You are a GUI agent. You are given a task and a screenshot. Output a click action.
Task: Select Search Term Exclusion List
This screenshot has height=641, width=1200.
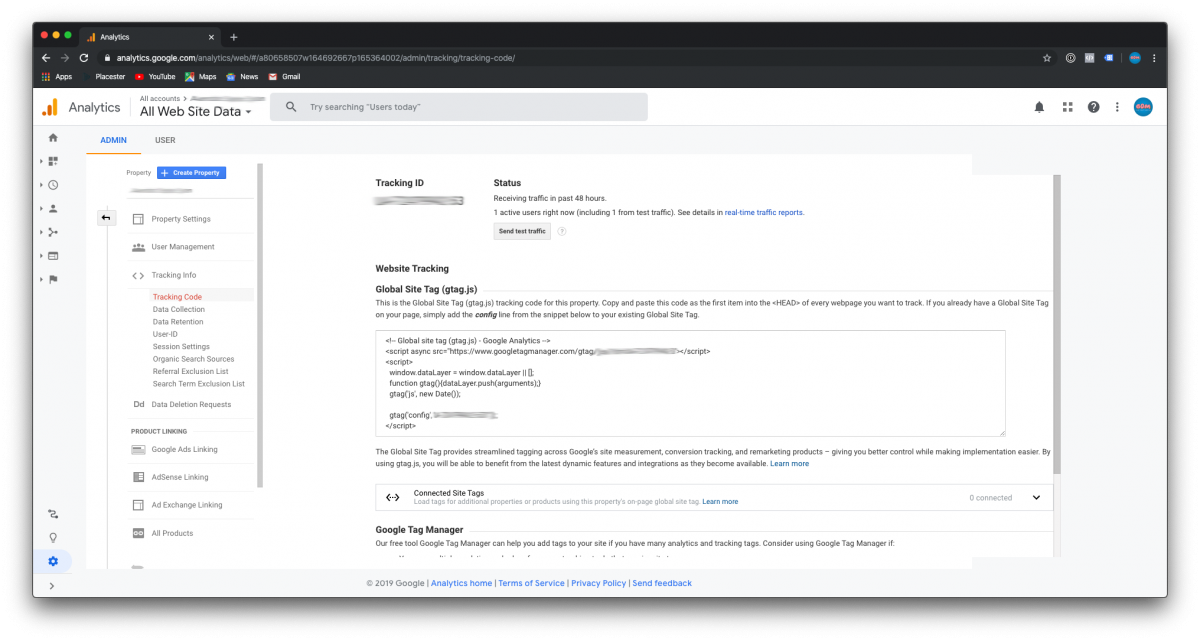199,384
